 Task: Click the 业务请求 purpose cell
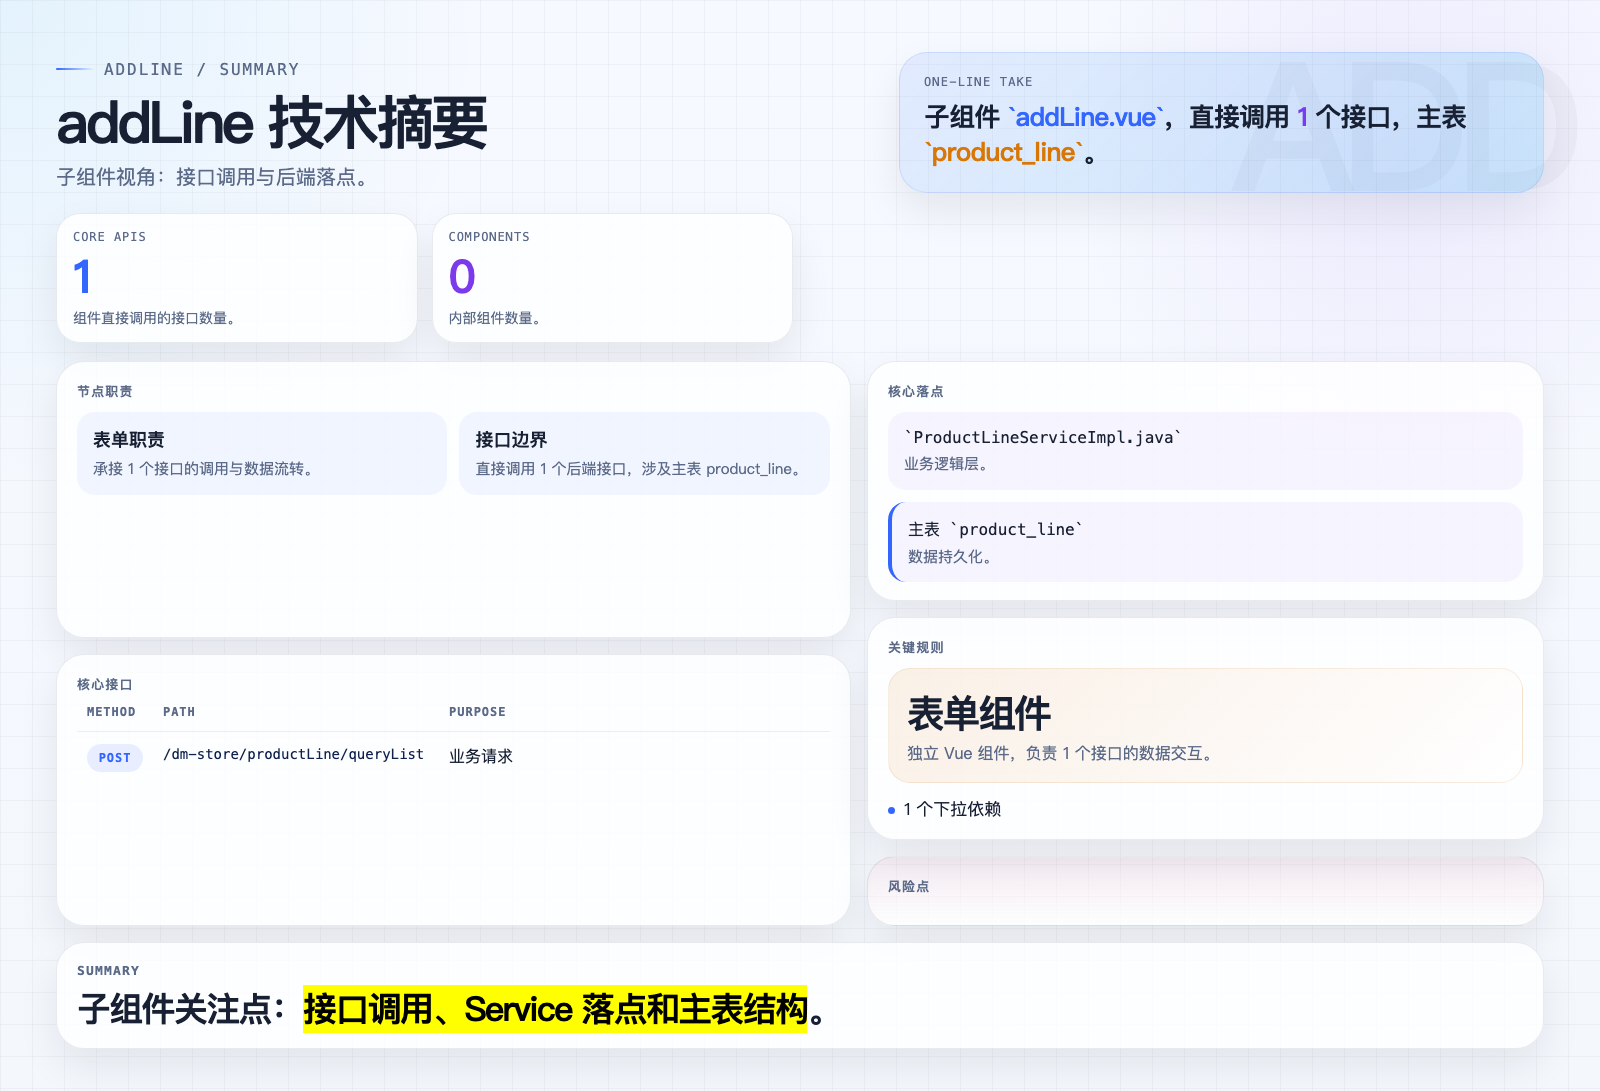(481, 756)
